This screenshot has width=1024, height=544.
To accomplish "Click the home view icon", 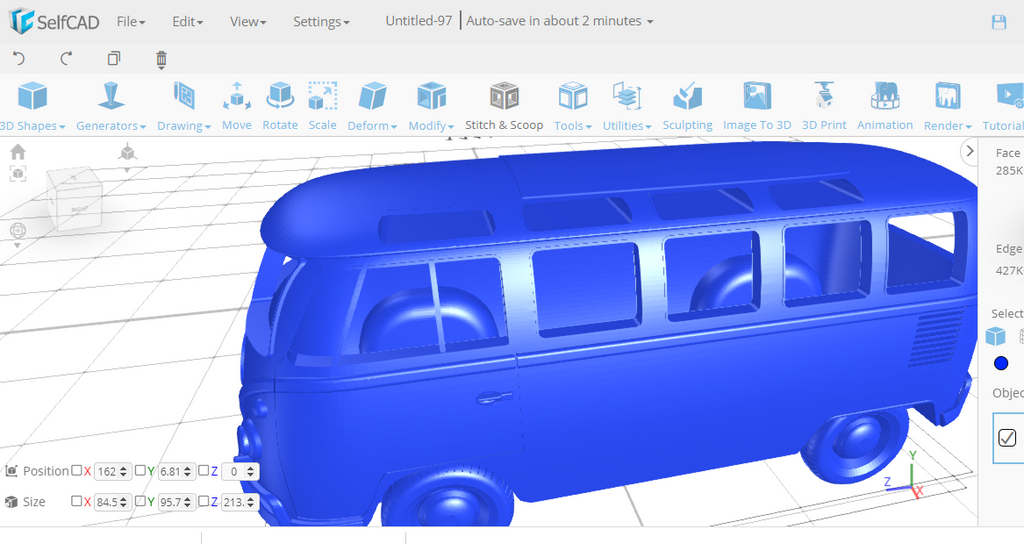I will pos(18,152).
